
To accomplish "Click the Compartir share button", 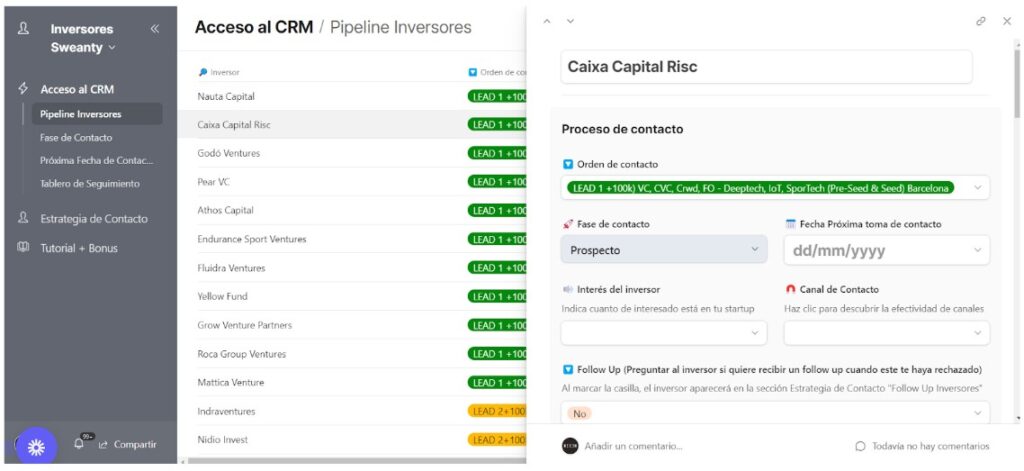I will click(127, 445).
